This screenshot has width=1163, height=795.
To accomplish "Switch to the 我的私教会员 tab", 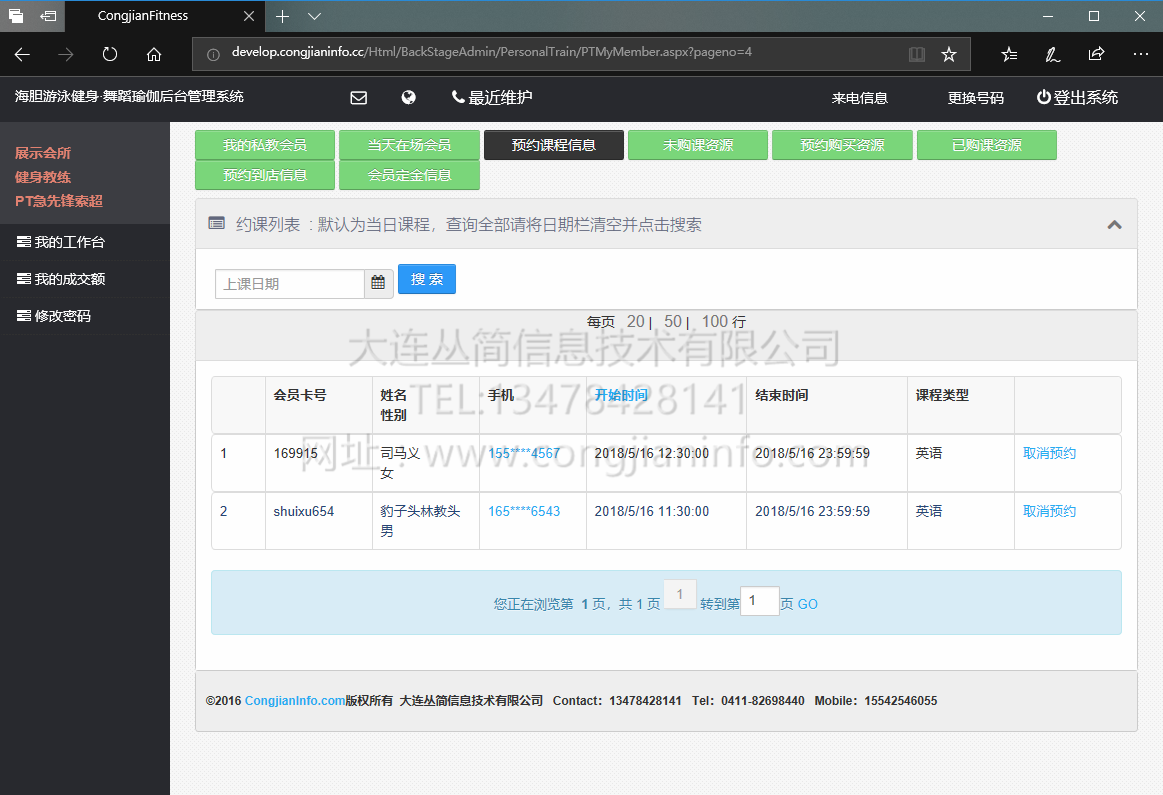I will coord(265,145).
